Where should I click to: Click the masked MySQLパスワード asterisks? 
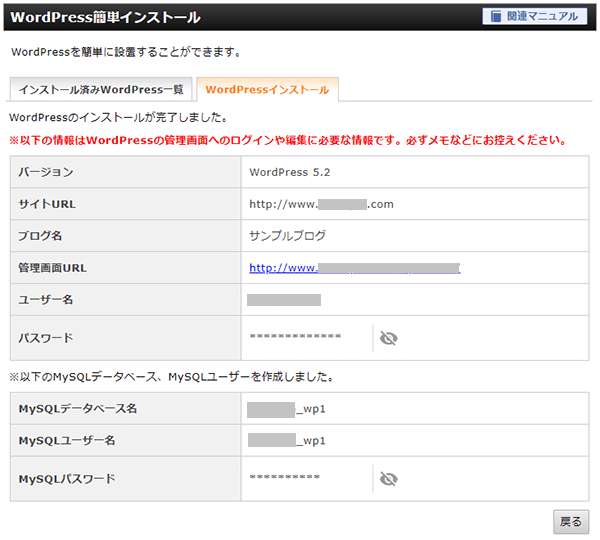[x=285, y=477]
